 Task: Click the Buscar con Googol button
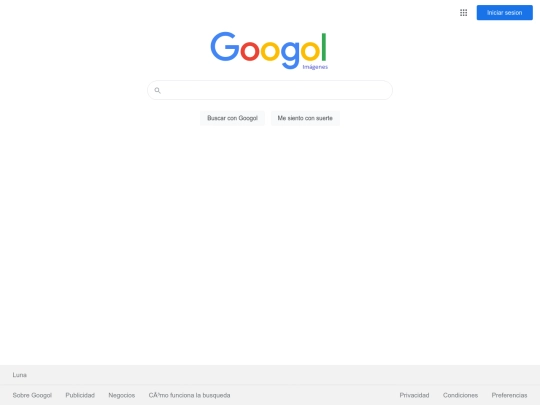232,118
